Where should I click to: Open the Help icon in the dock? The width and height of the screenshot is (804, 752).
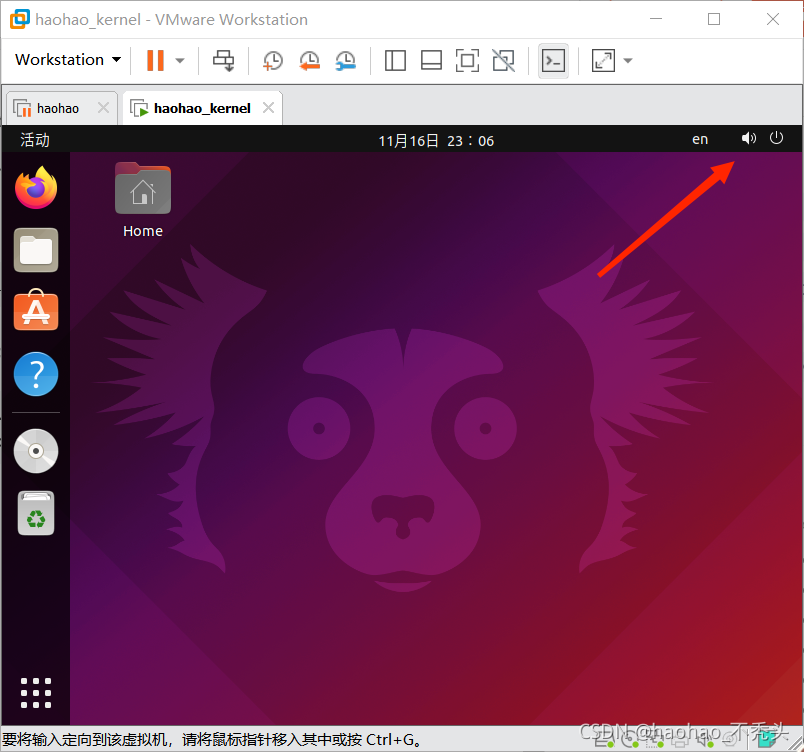pyautogui.click(x=36, y=374)
